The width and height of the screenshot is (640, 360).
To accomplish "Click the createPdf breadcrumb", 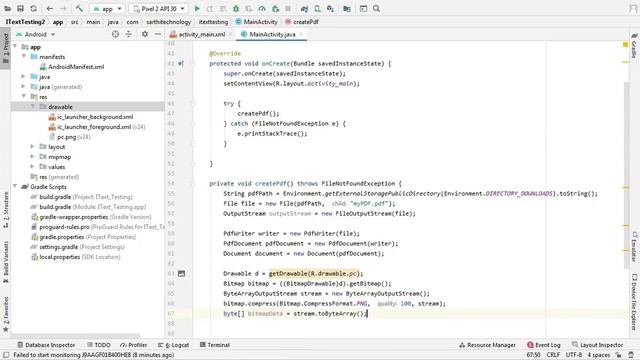I will (302, 22).
